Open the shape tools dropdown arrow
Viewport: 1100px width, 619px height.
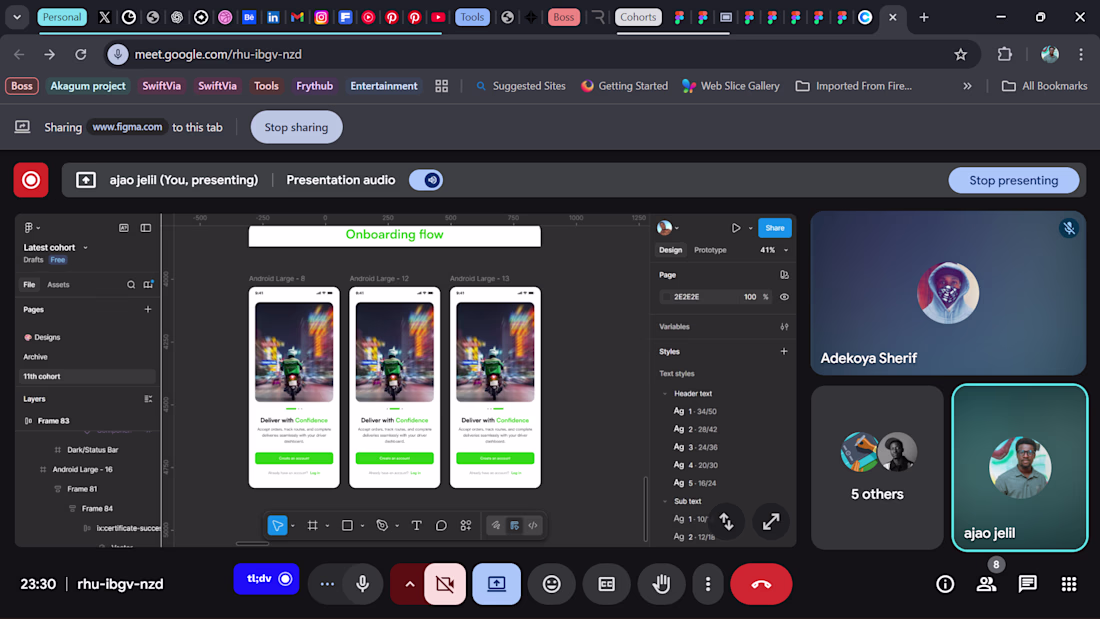pyautogui.click(x=362, y=526)
